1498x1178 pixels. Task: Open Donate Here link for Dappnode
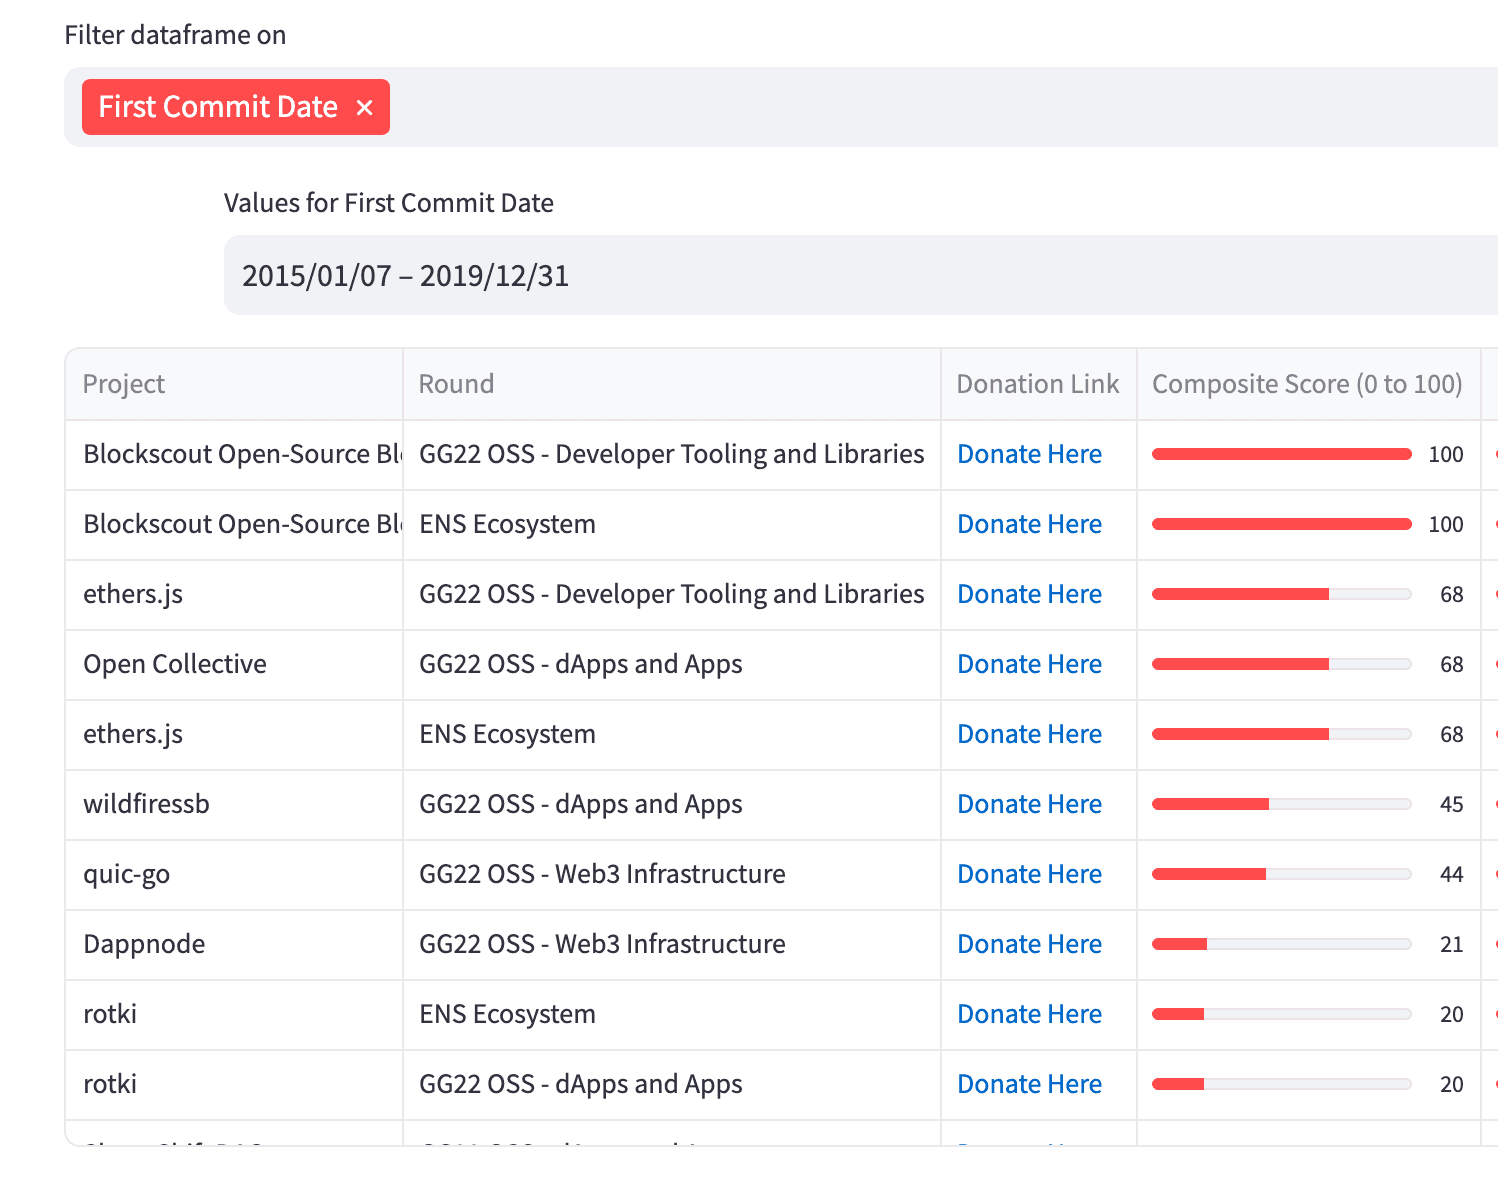click(x=1029, y=944)
